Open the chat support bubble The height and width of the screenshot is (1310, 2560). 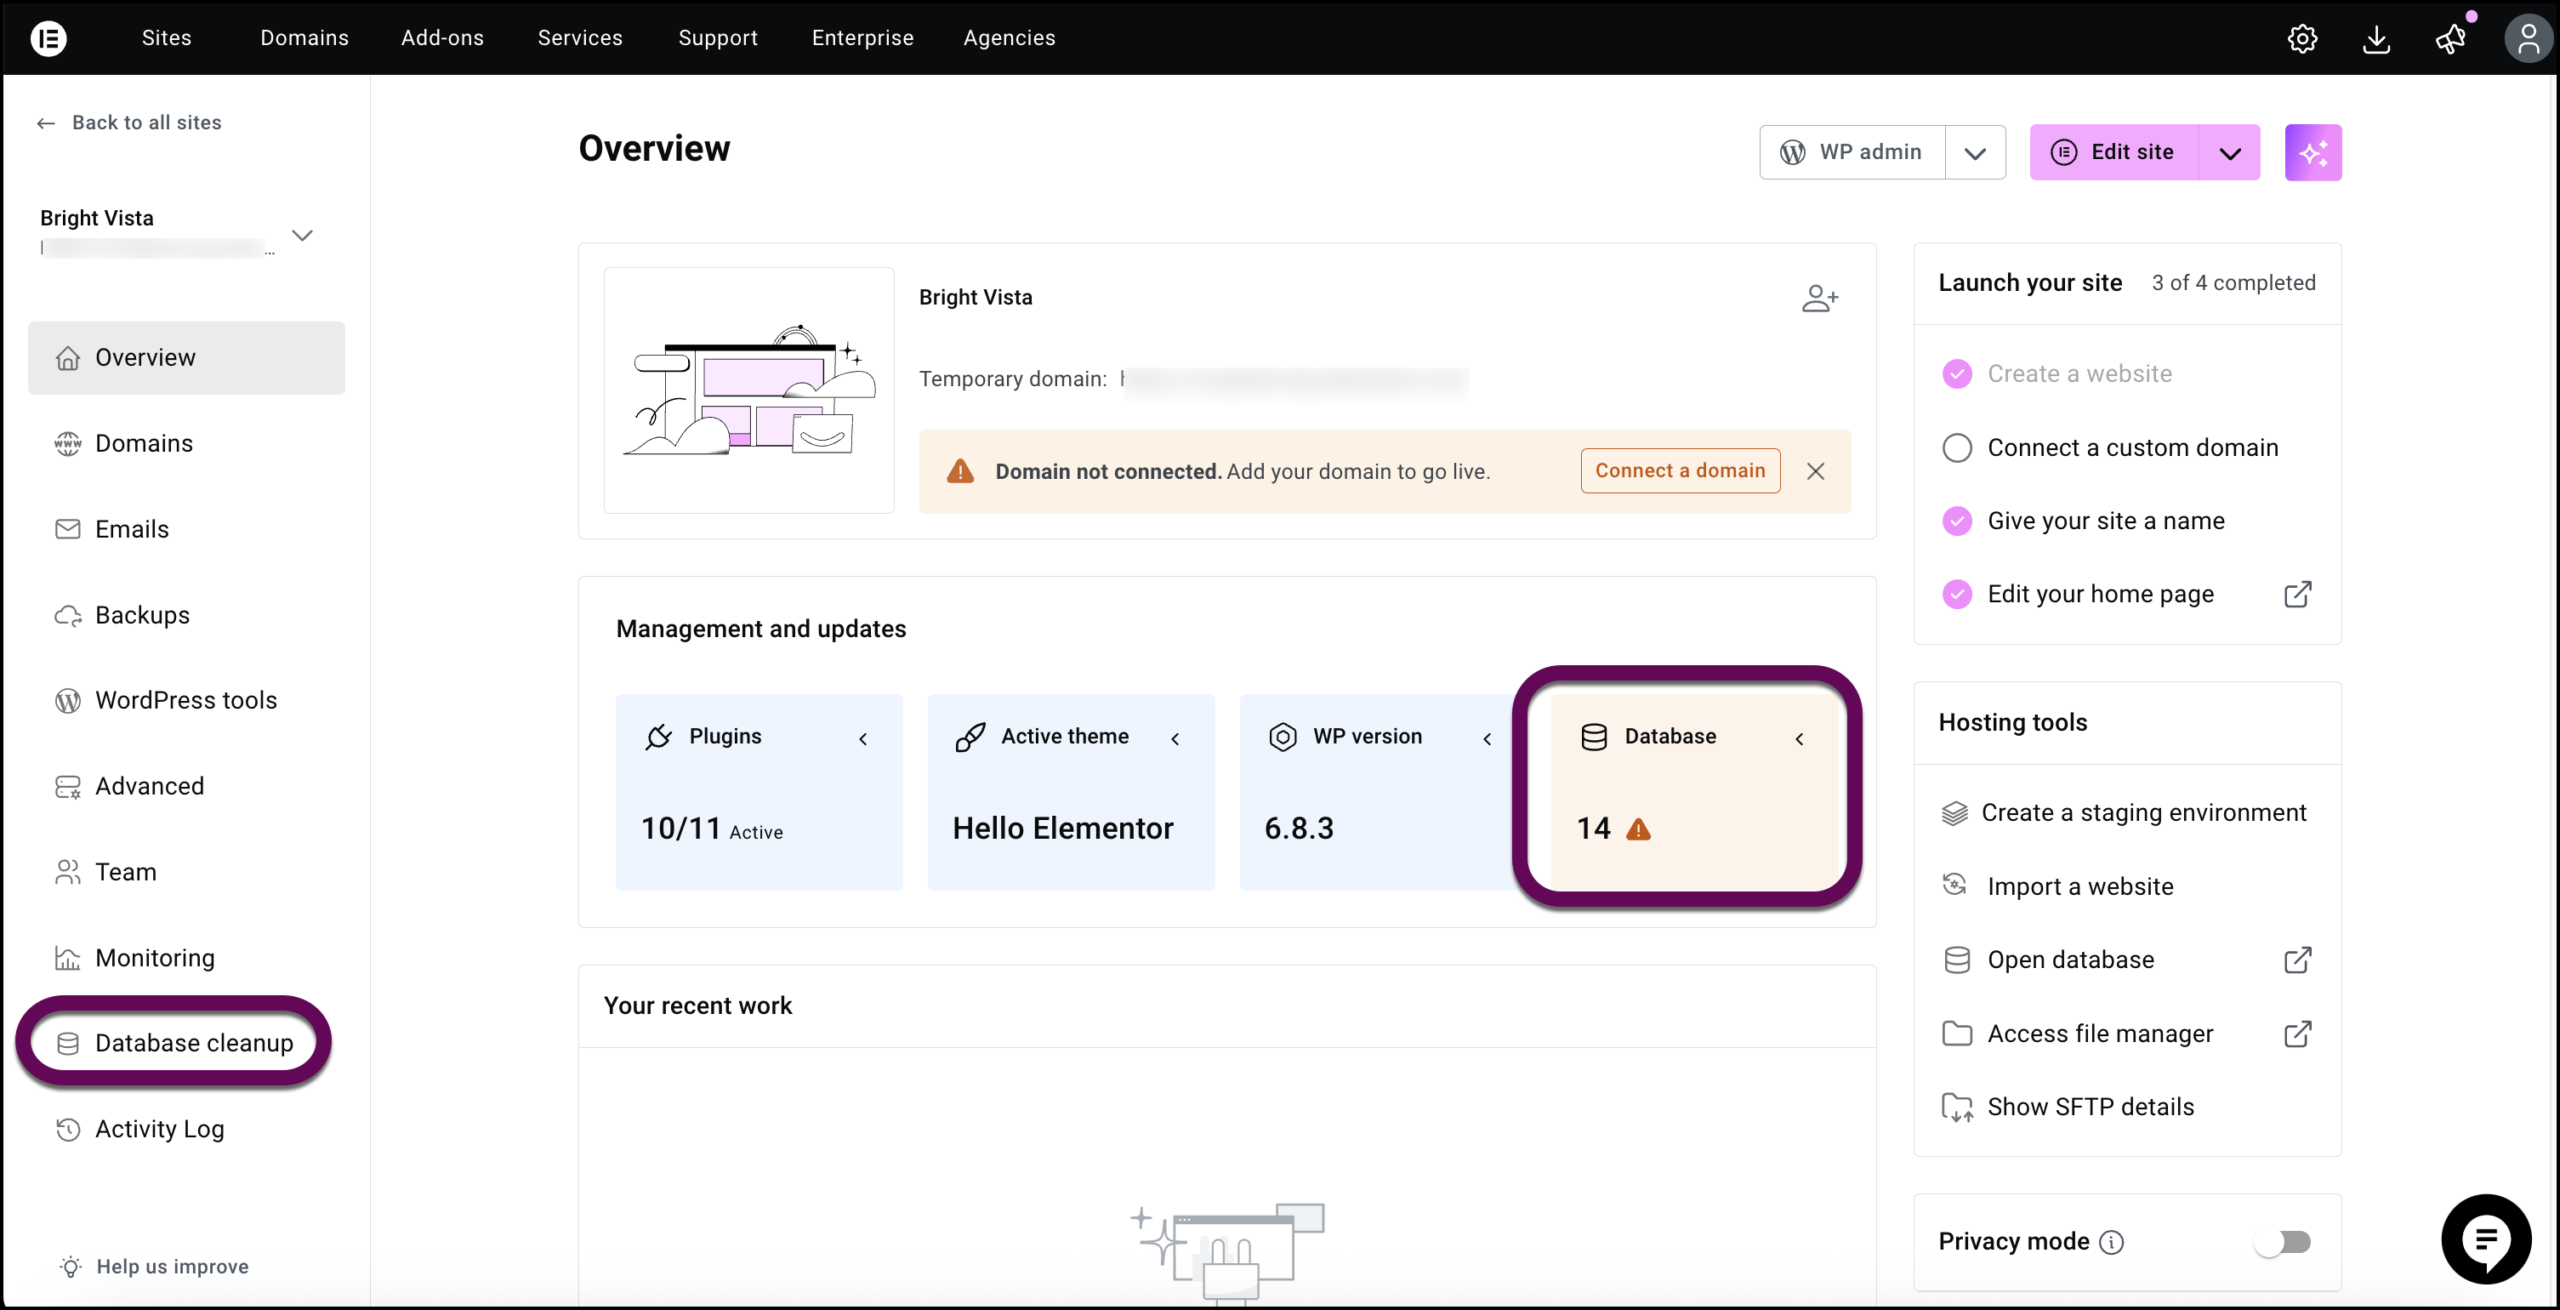(x=2485, y=1238)
